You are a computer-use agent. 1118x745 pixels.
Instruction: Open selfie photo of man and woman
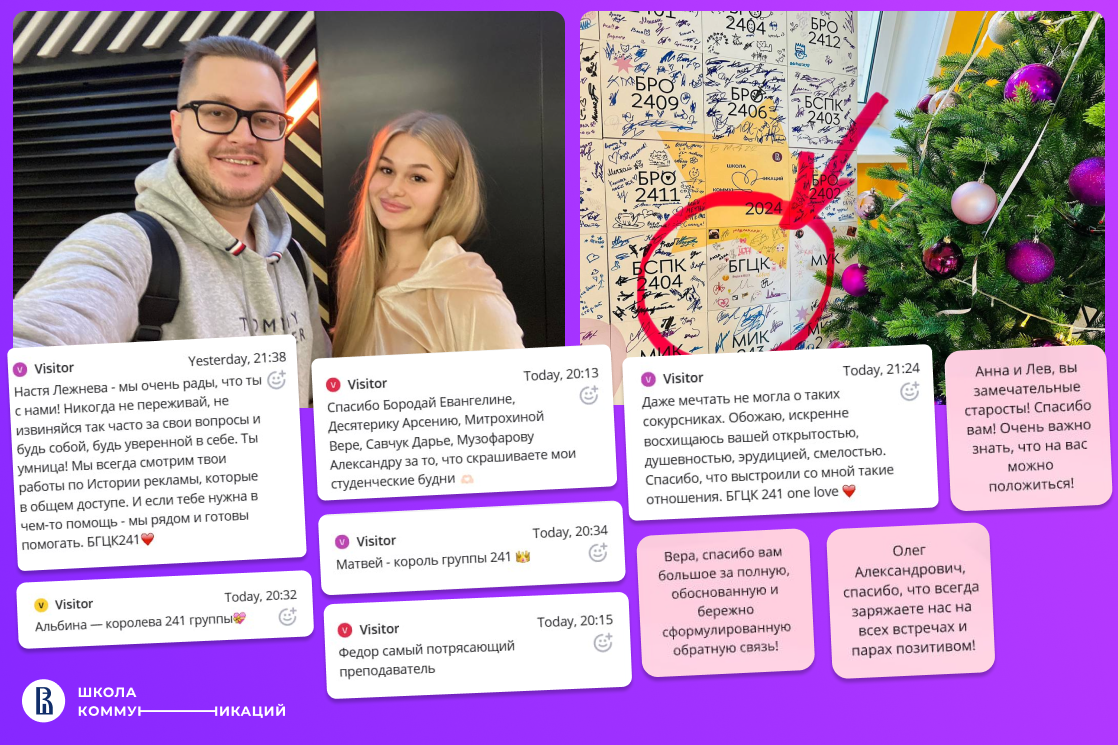(x=289, y=178)
